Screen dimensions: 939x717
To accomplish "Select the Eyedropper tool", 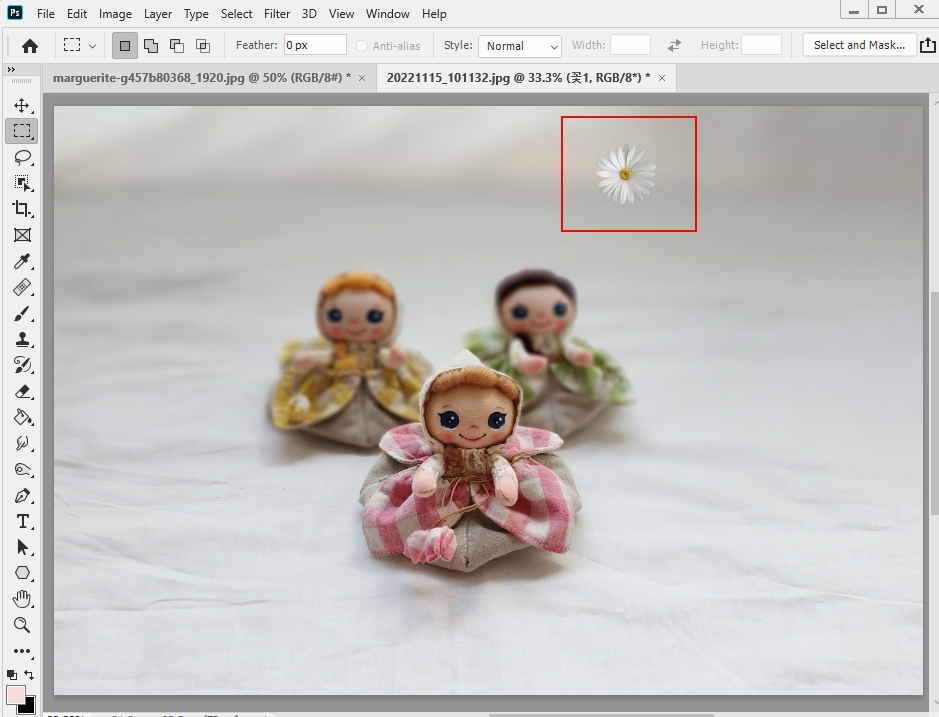I will tap(22, 261).
